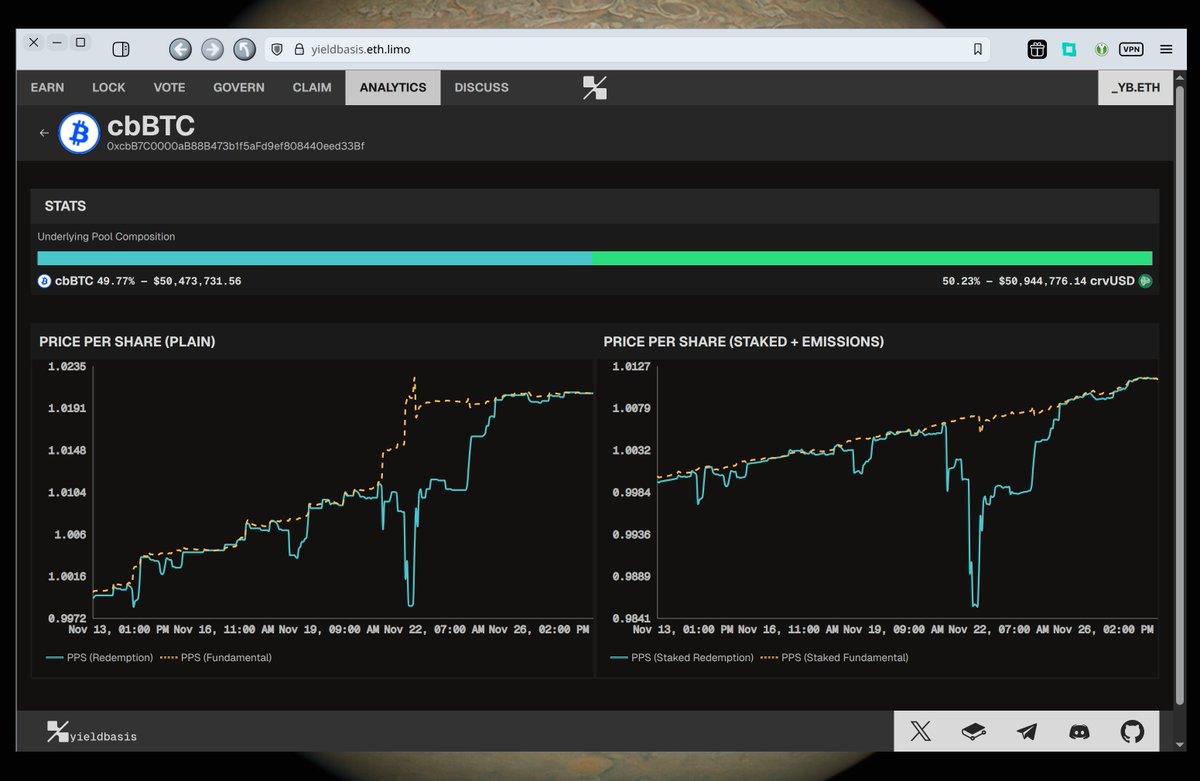Click the cbBTC 49.77% value text
1200x781 pixels.
click(x=148, y=281)
